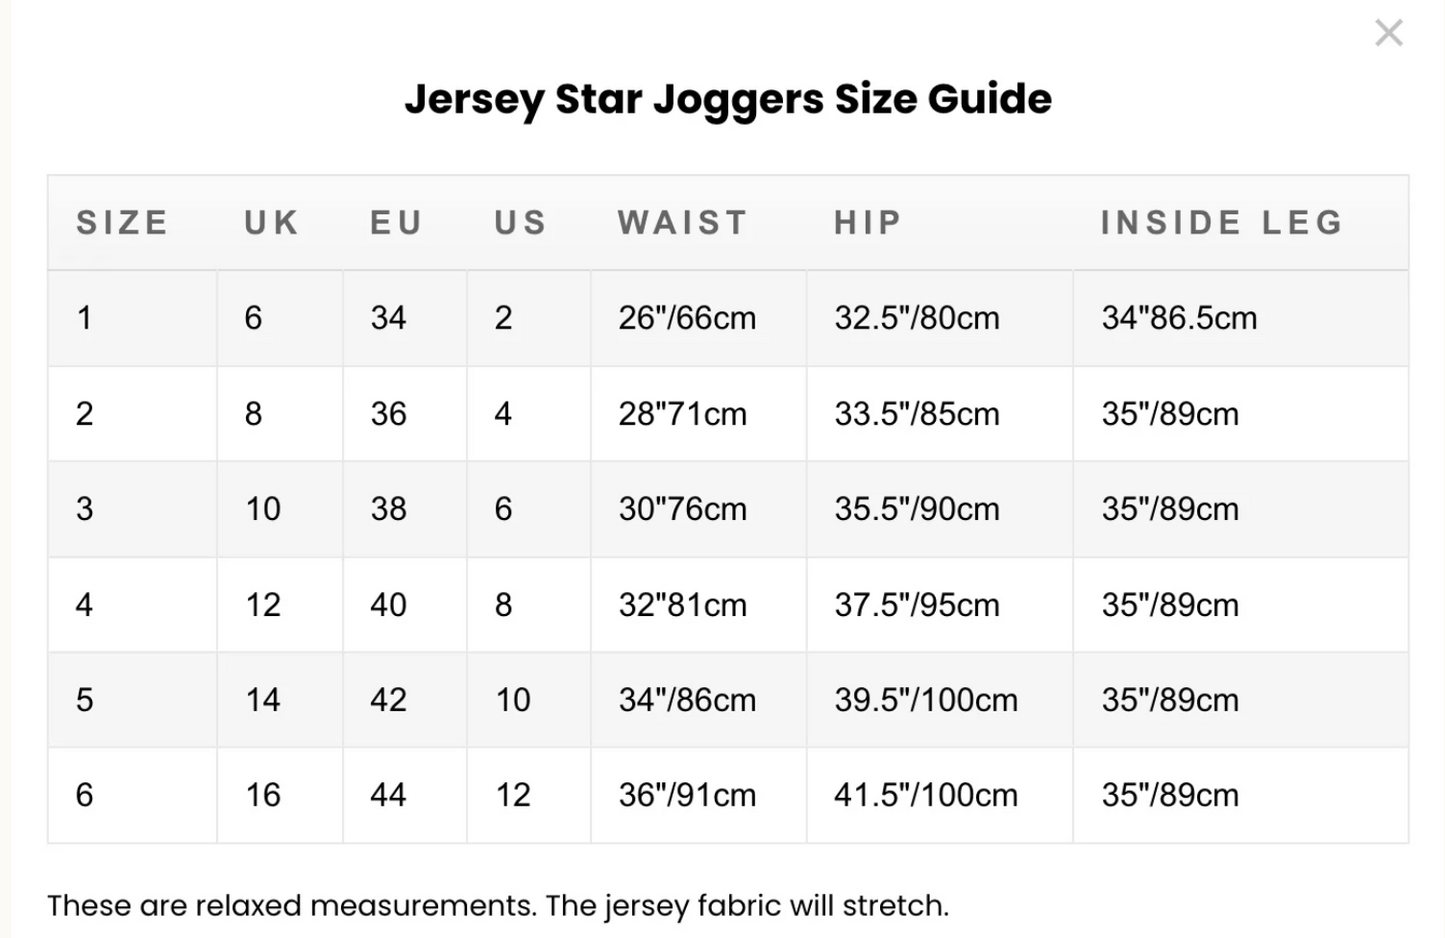The image size is (1445, 938).
Task: Select the US column header
Action: coord(519,223)
